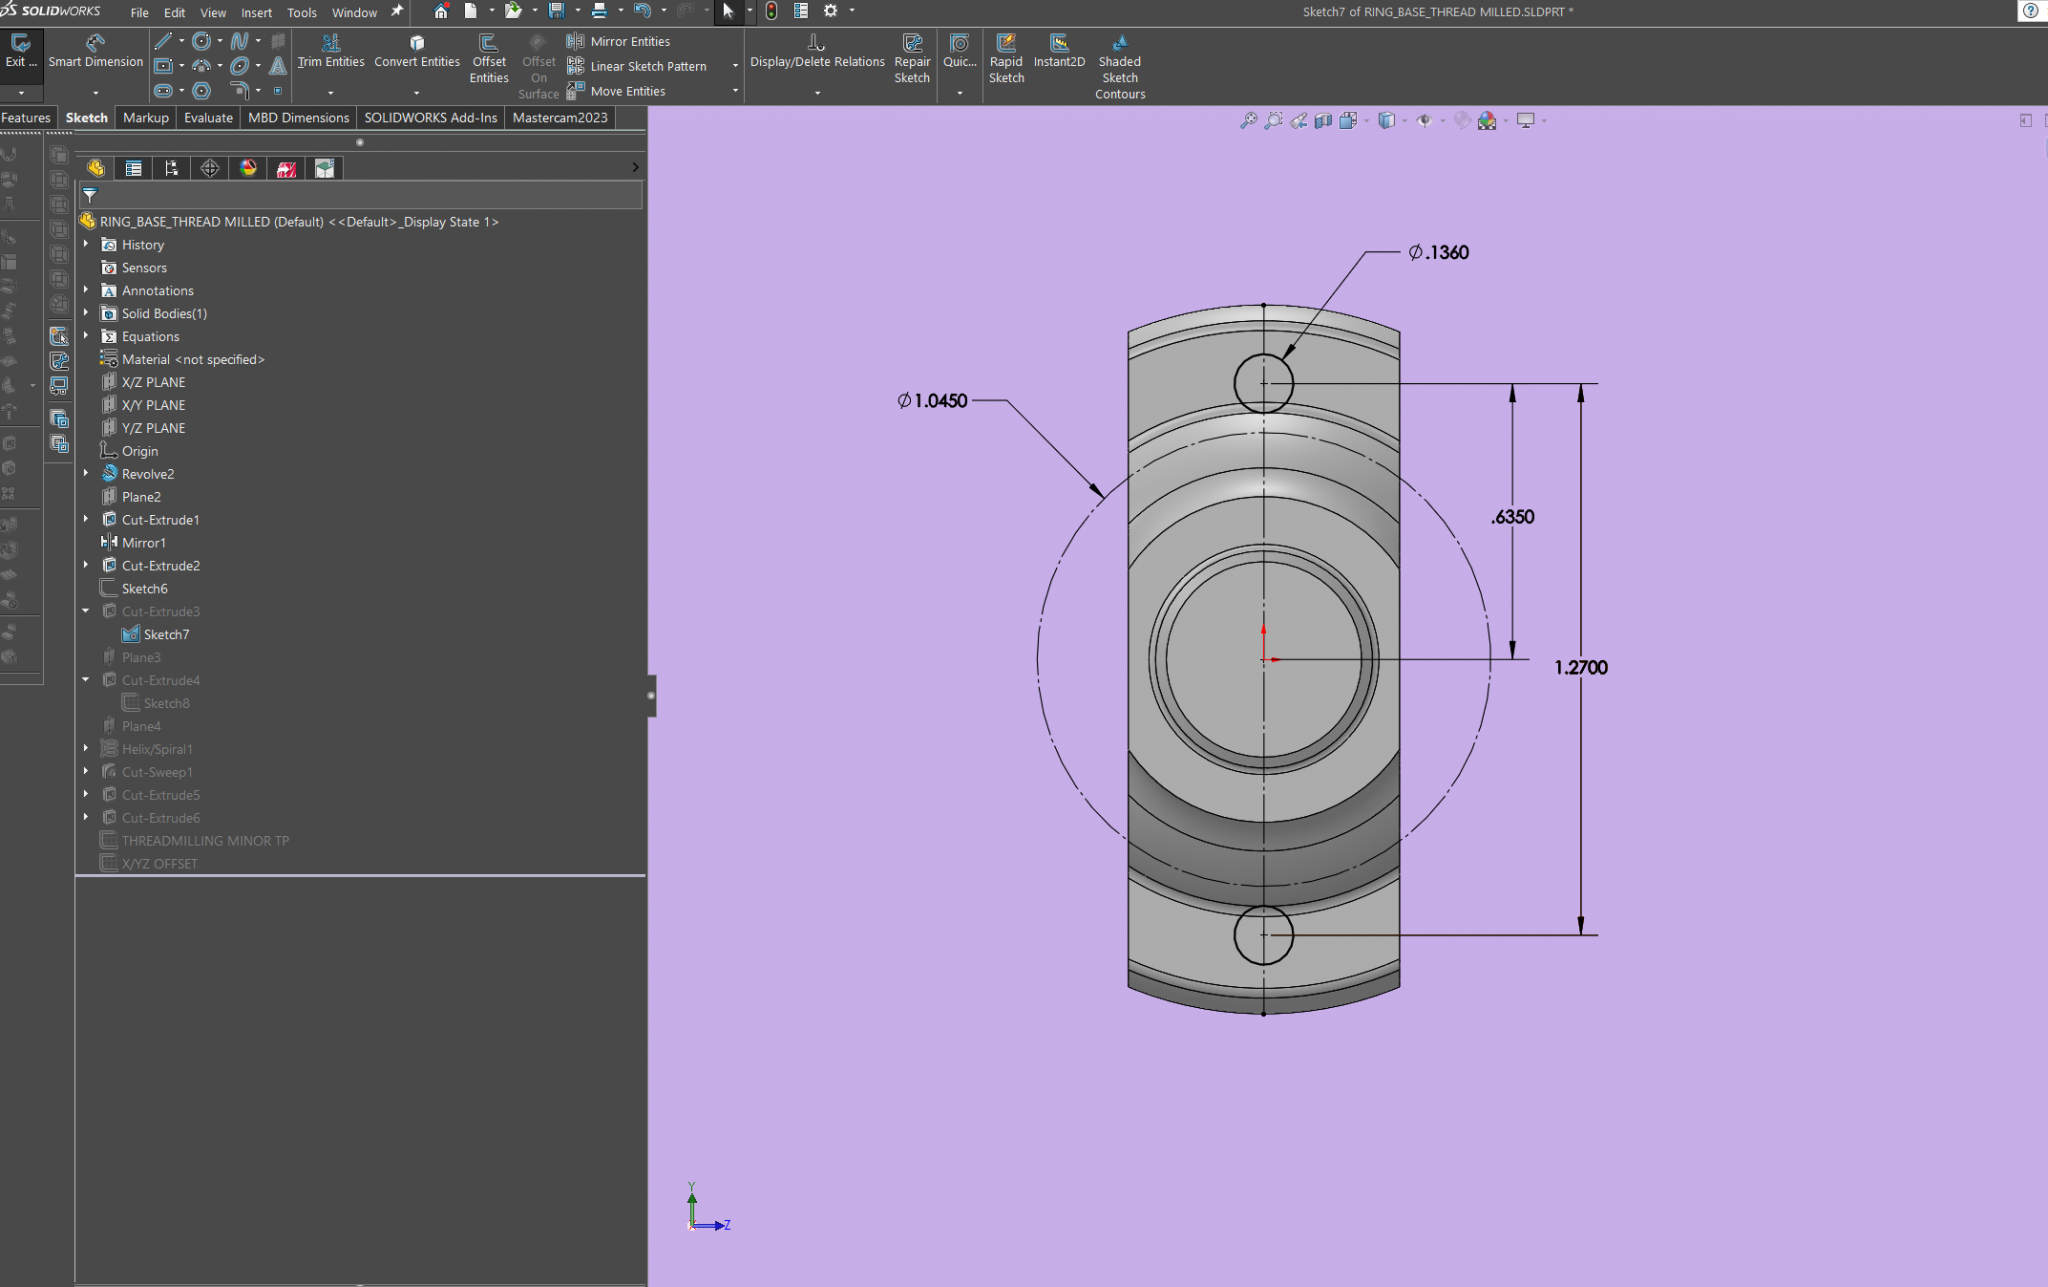Open the Section View tool
The width and height of the screenshot is (2048, 1287).
(x=1323, y=121)
